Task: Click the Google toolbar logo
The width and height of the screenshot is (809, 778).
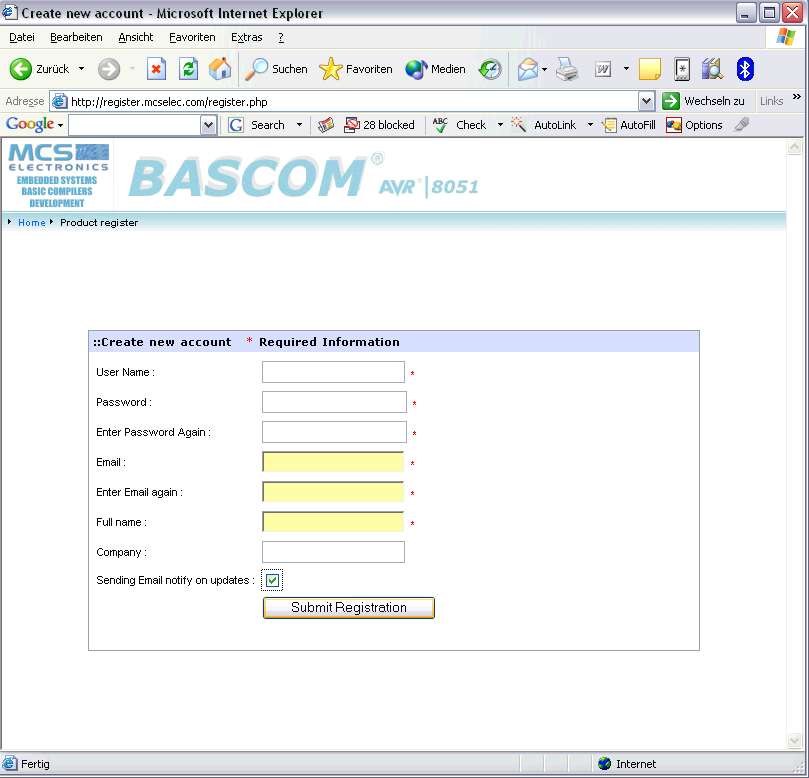Action: tap(30, 124)
